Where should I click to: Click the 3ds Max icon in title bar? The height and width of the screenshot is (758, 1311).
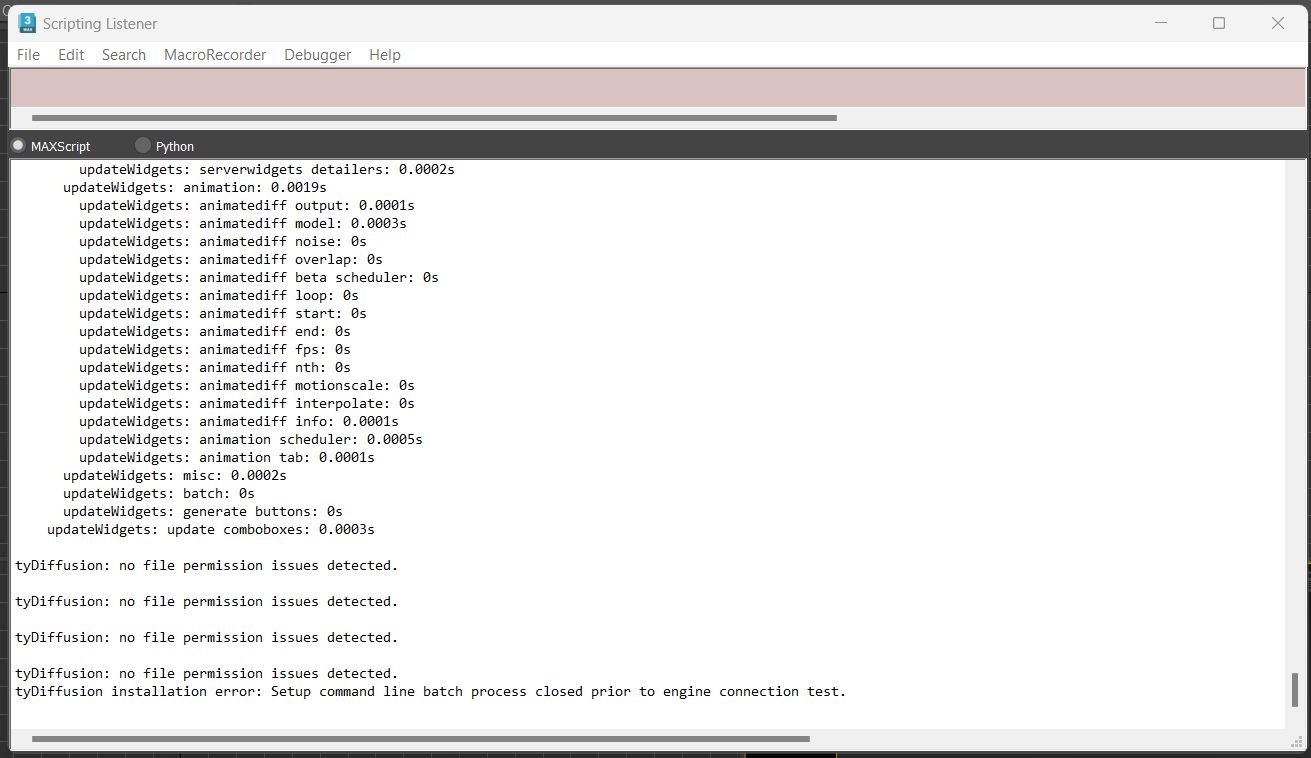[x=27, y=23]
